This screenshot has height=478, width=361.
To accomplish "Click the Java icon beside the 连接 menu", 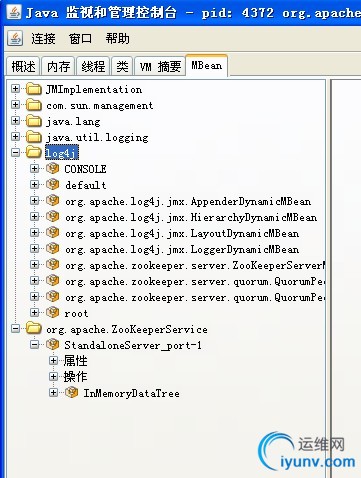I will (x=15, y=38).
